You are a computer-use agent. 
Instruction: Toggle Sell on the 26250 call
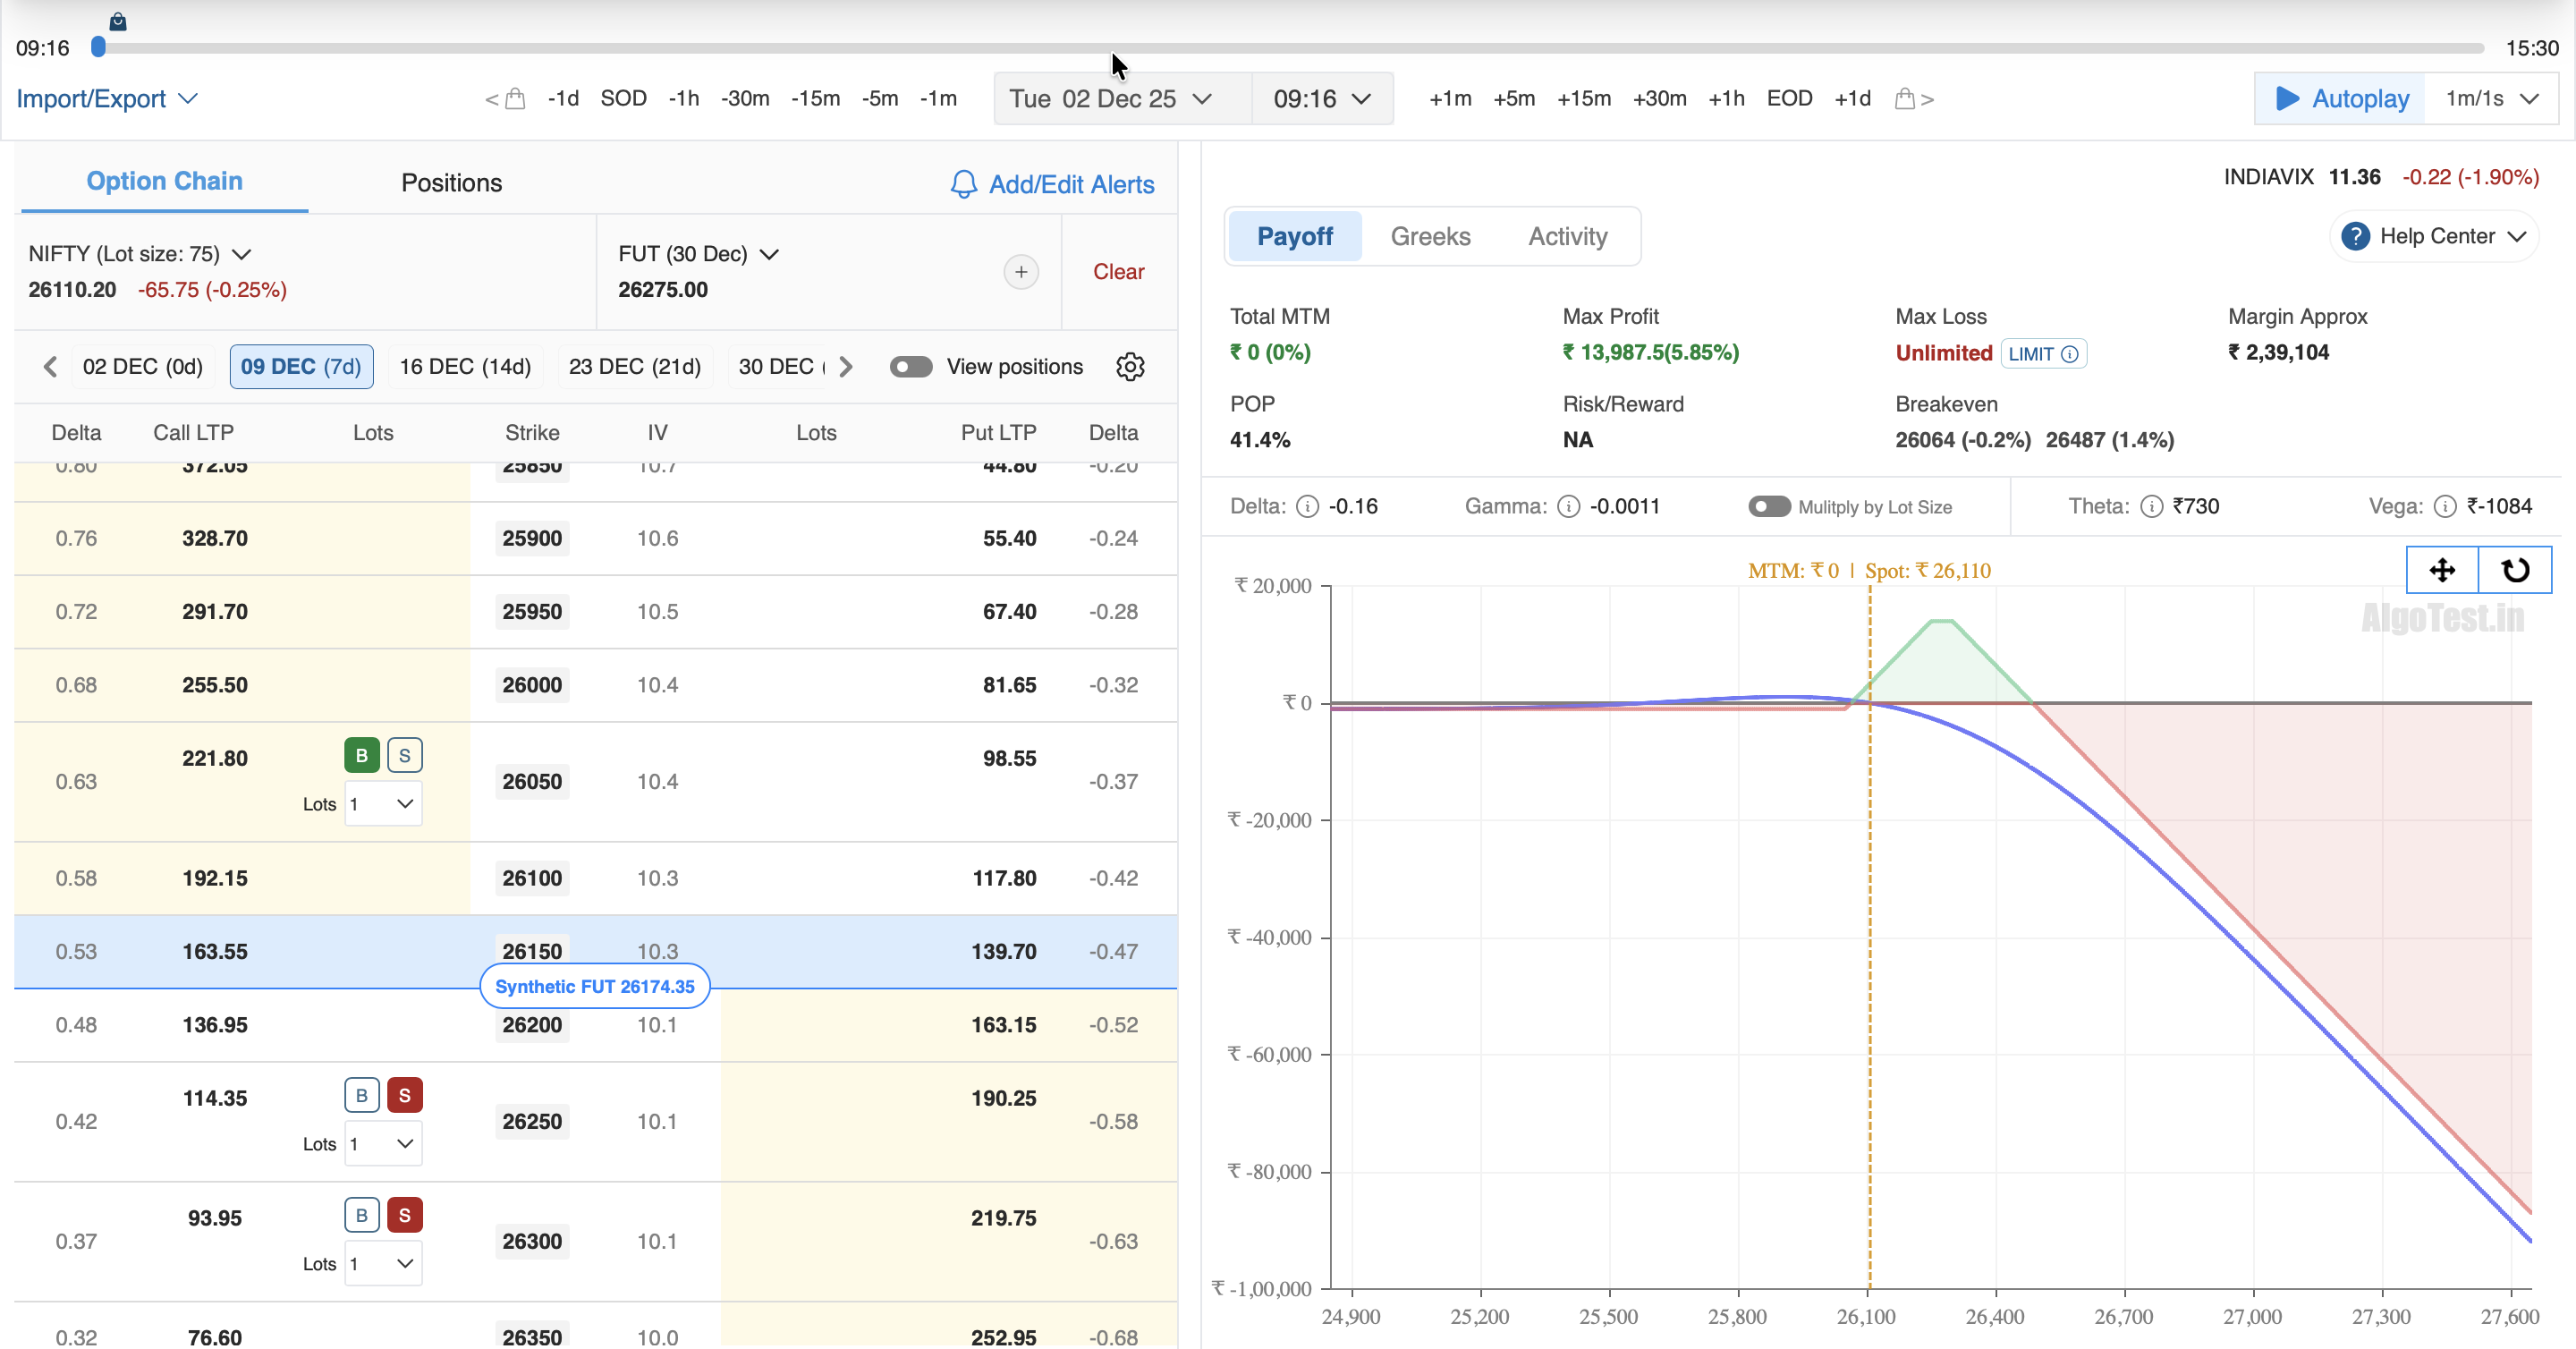click(404, 1095)
